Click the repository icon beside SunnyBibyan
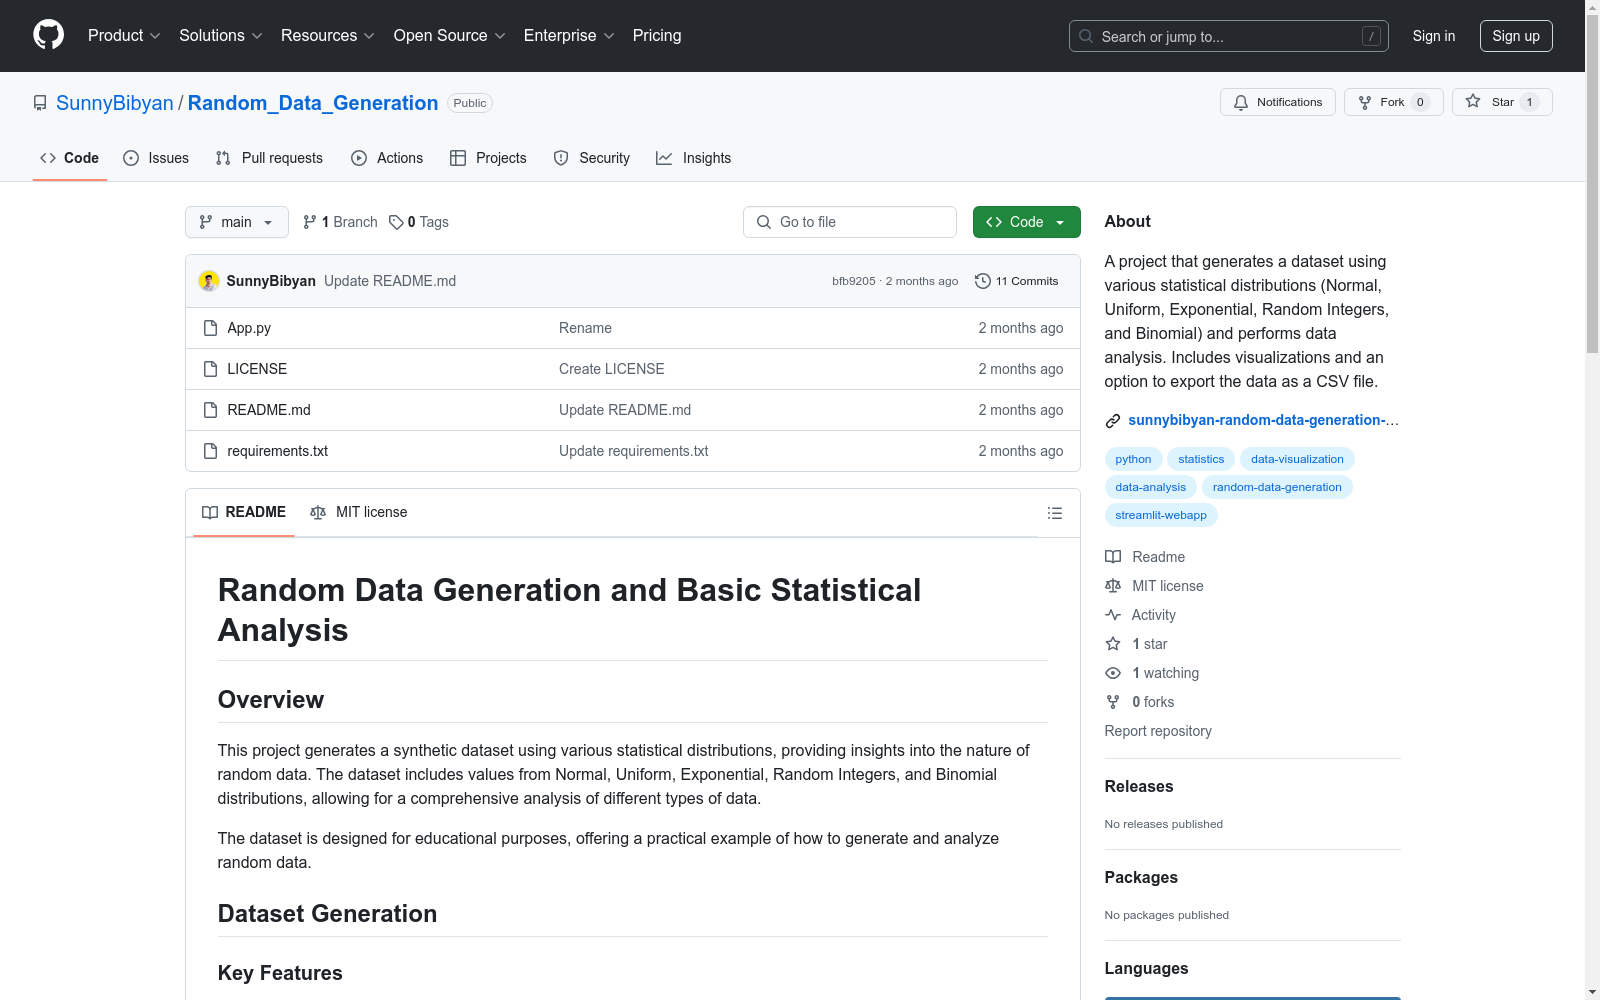The width and height of the screenshot is (1600, 1000). [40, 103]
